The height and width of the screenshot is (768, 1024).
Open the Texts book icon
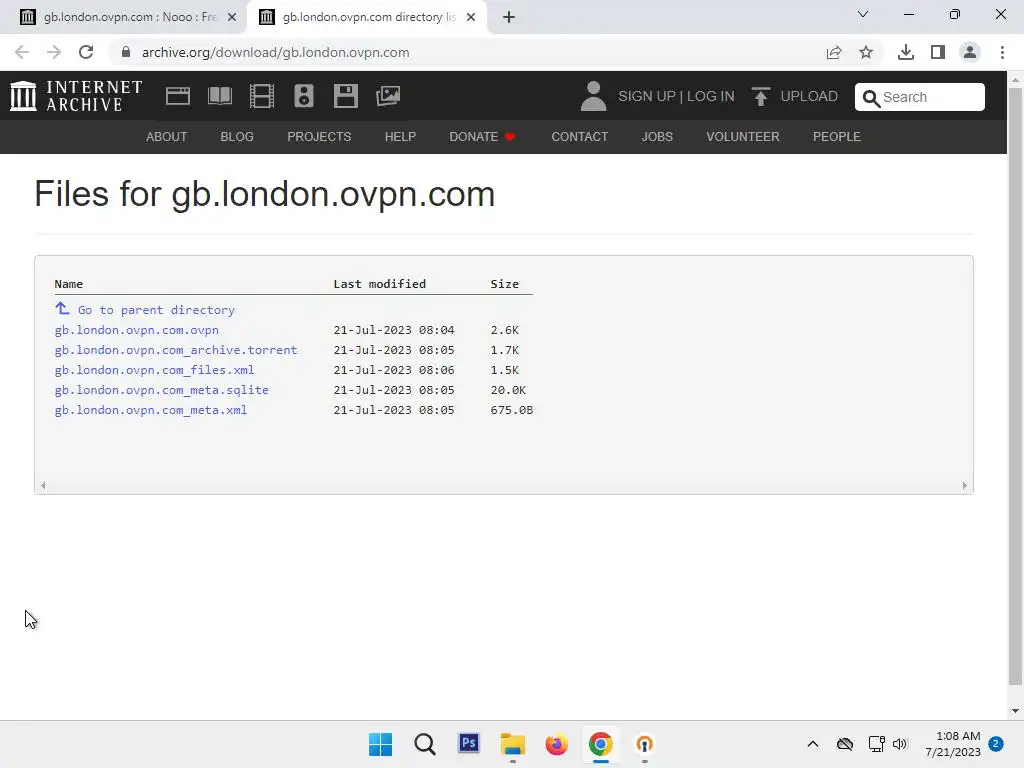220,96
